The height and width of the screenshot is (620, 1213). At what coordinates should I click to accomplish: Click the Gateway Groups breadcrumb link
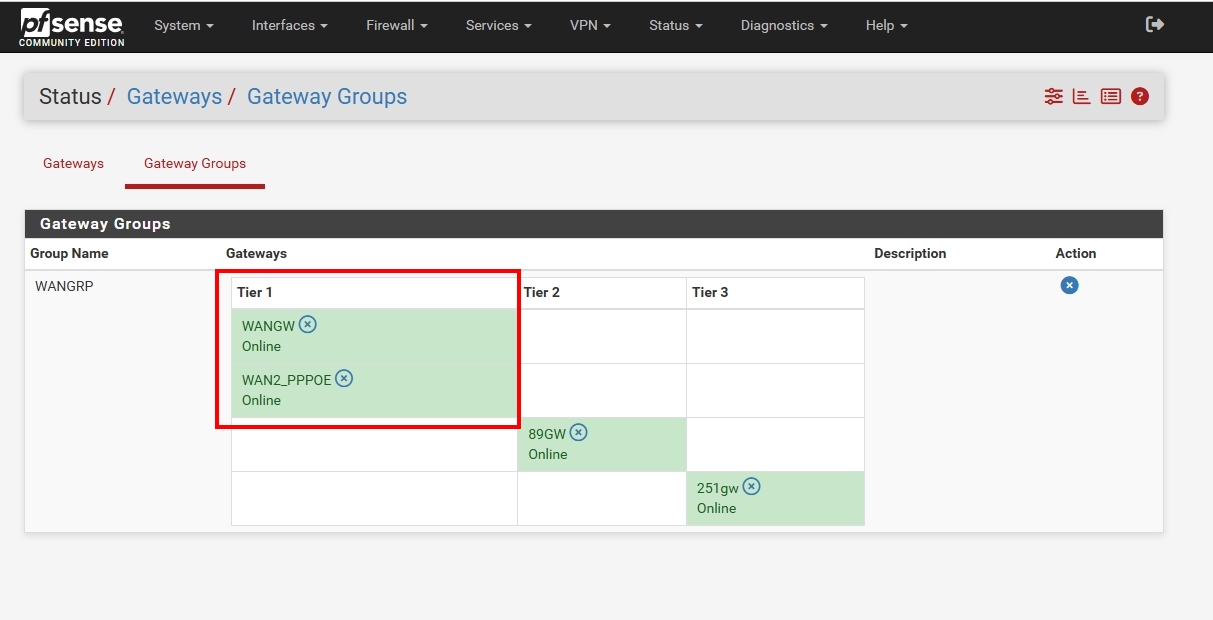click(x=327, y=97)
